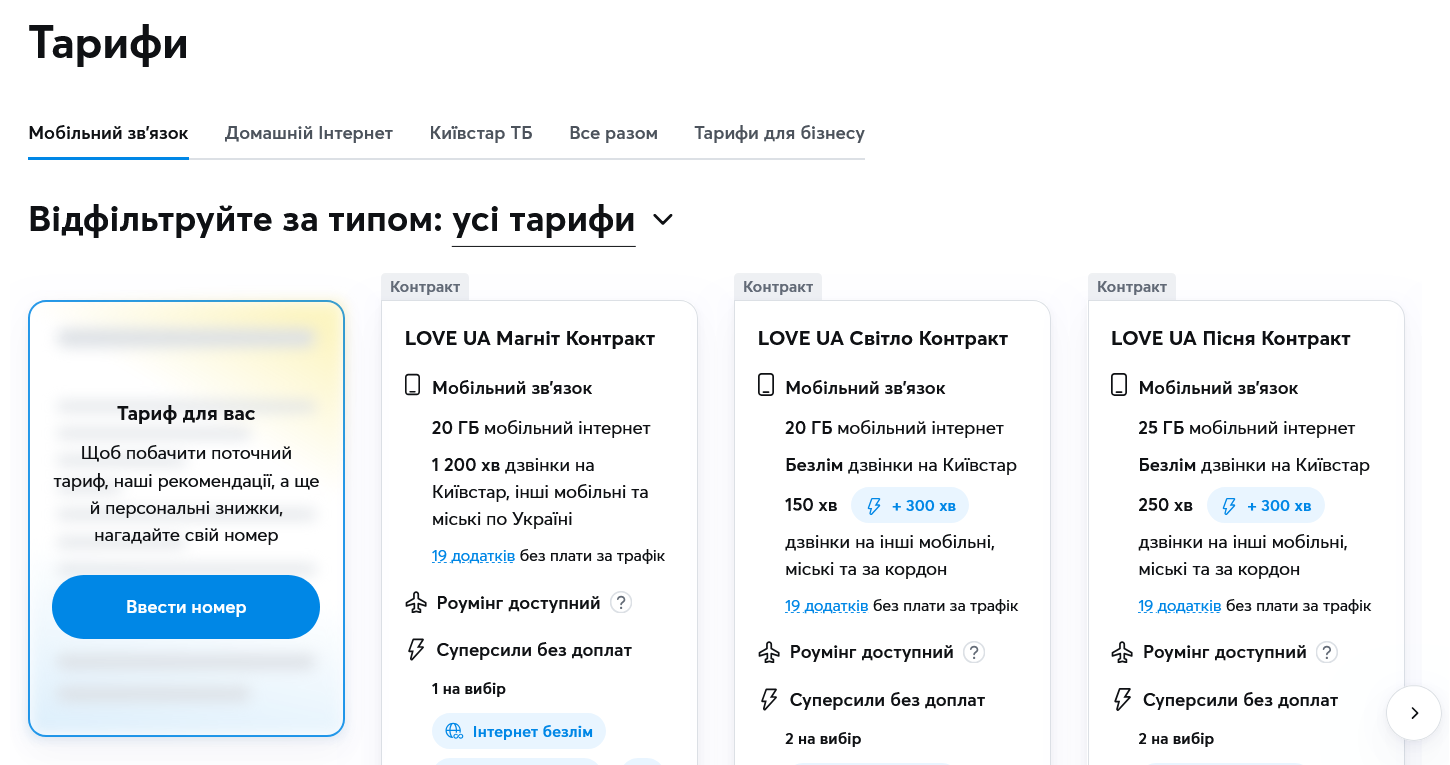The width and height of the screenshot is (1450, 765).
Task: Open 19 додатків link in Магніт card
Action: tap(473, 556)
